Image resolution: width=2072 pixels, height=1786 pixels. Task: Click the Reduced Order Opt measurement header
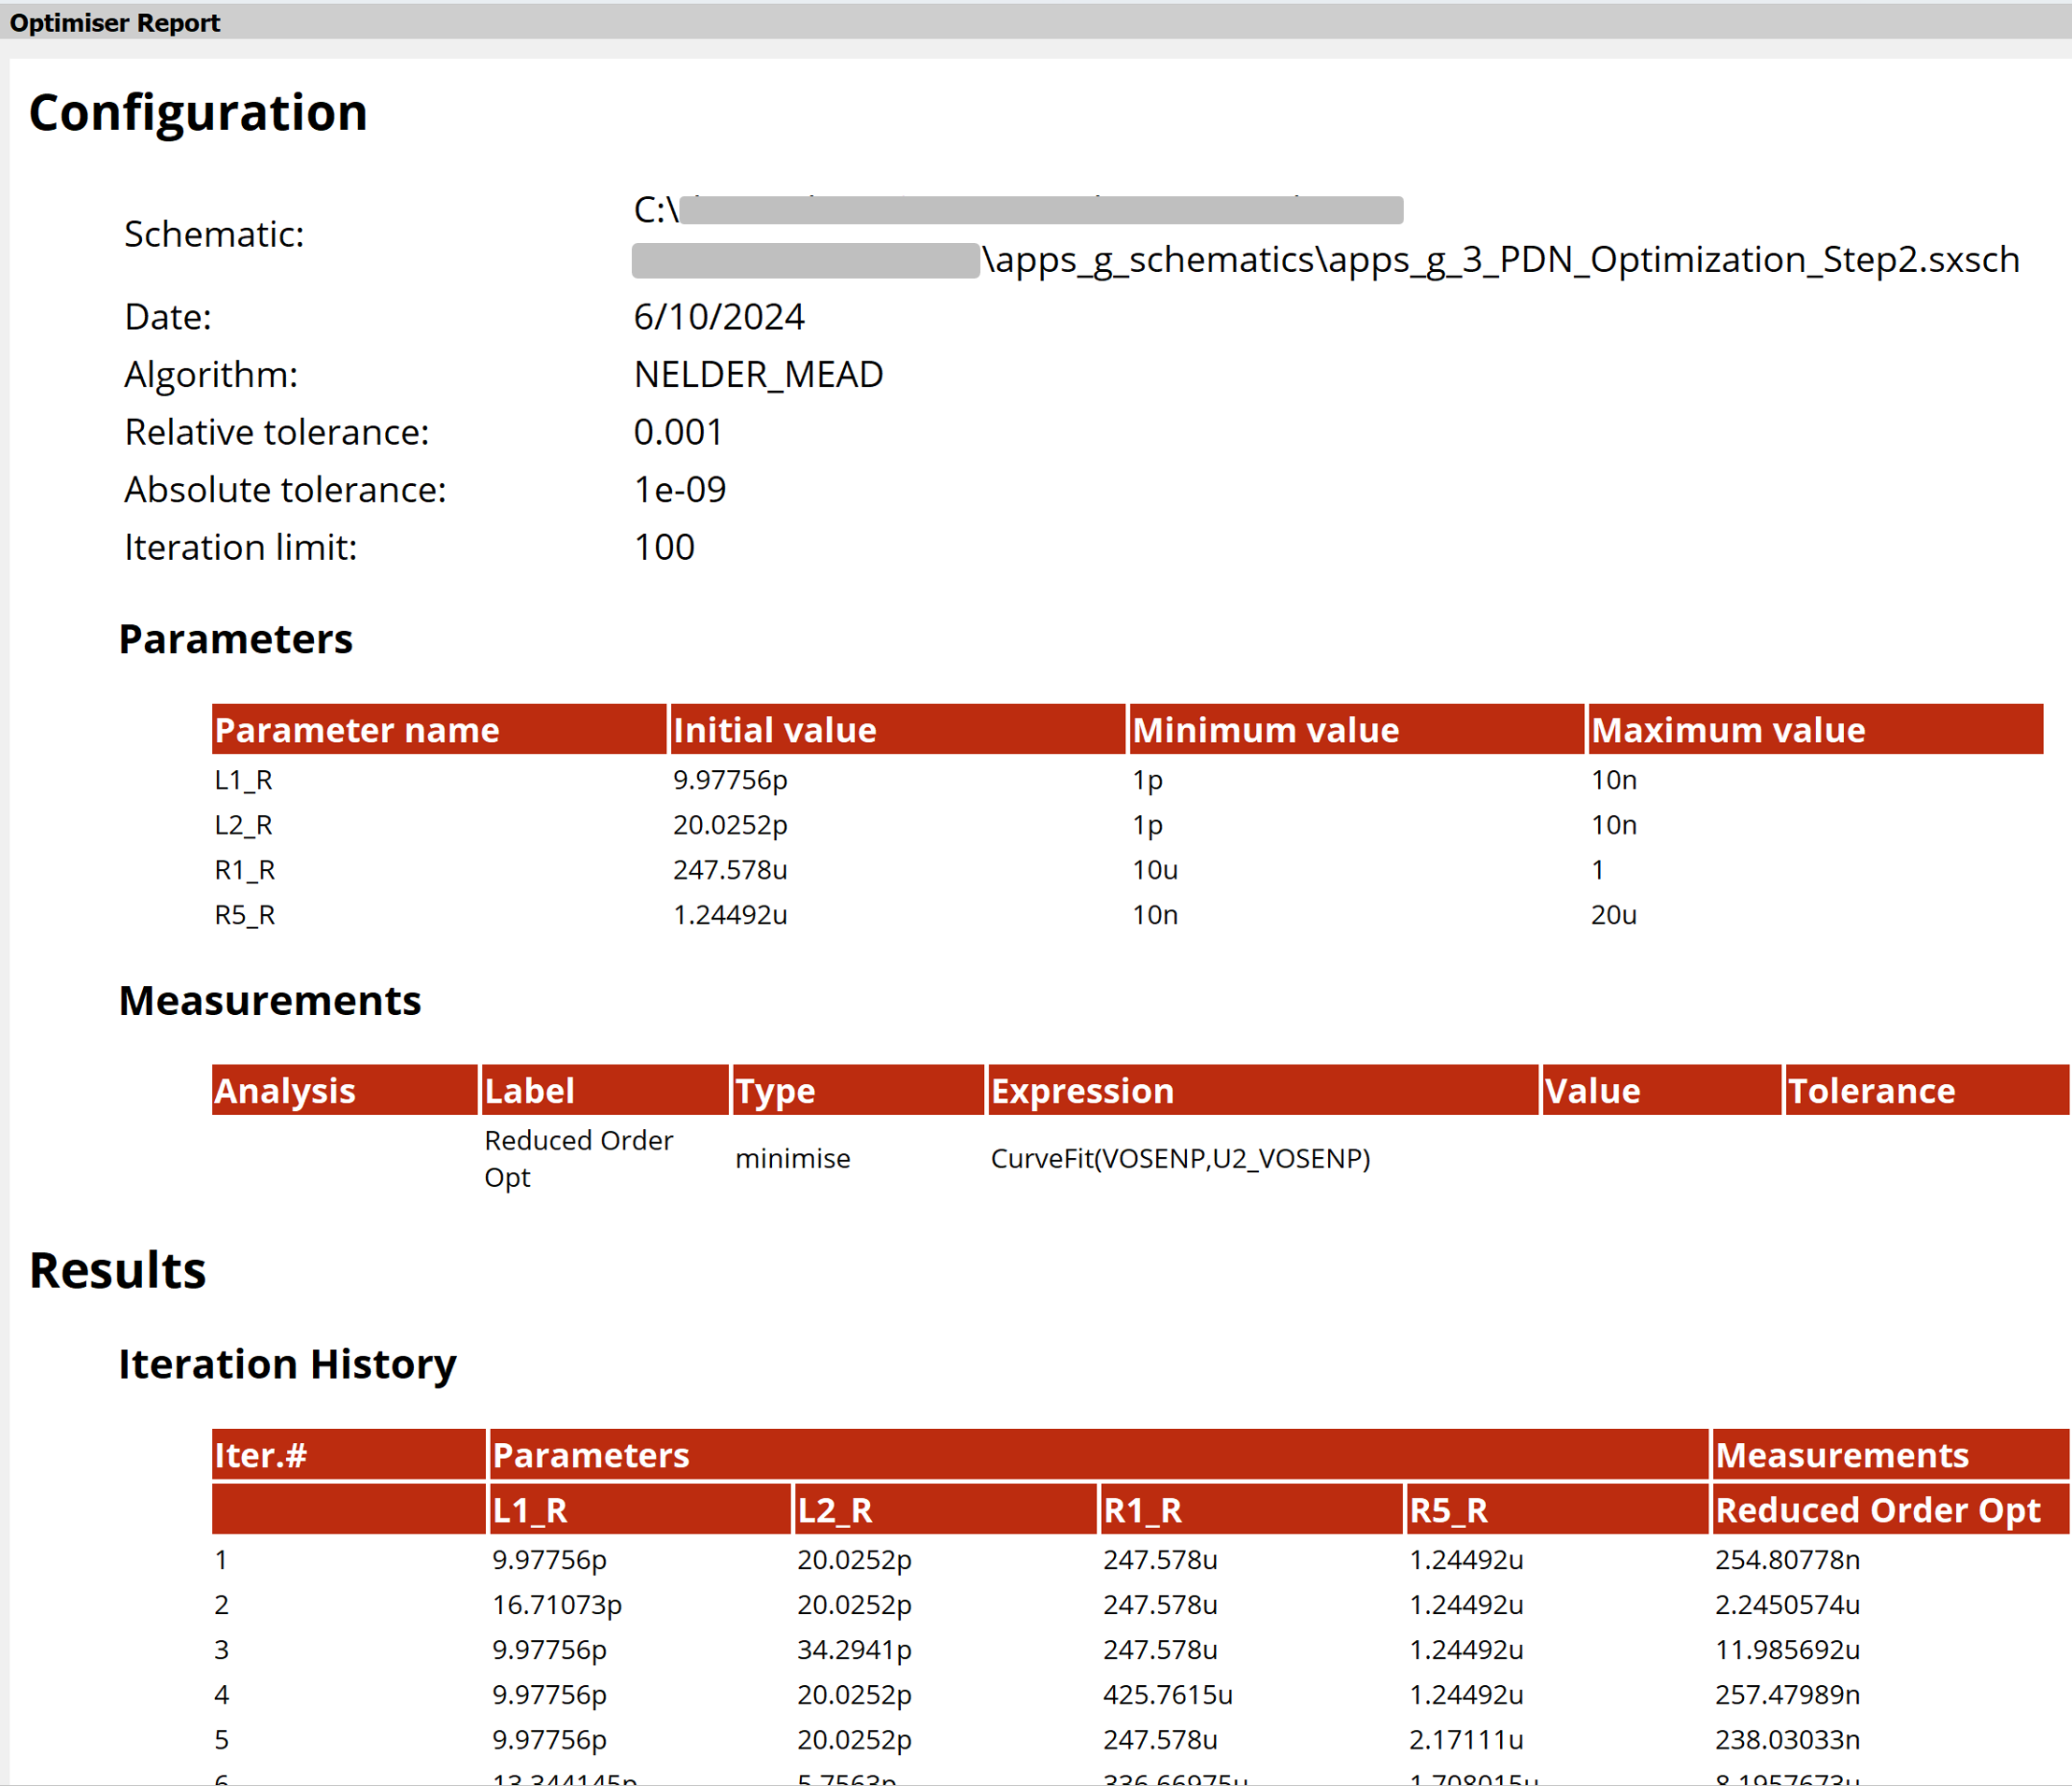click(x=1877, y=1510)
